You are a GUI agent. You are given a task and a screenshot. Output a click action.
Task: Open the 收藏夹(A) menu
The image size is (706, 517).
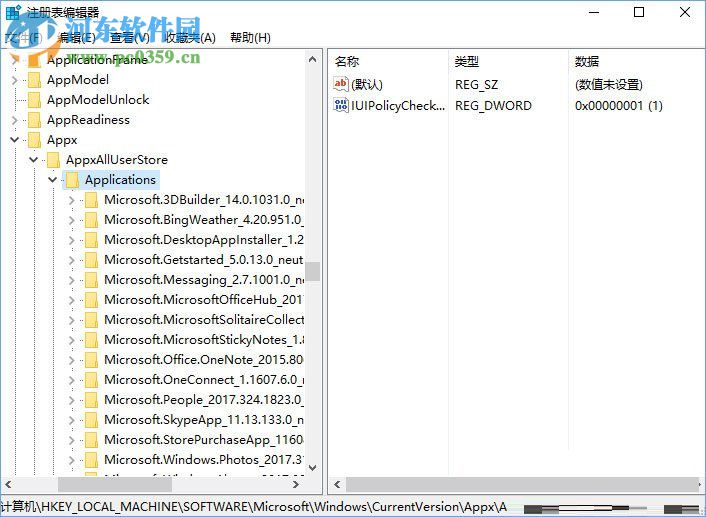click(190, 38)
